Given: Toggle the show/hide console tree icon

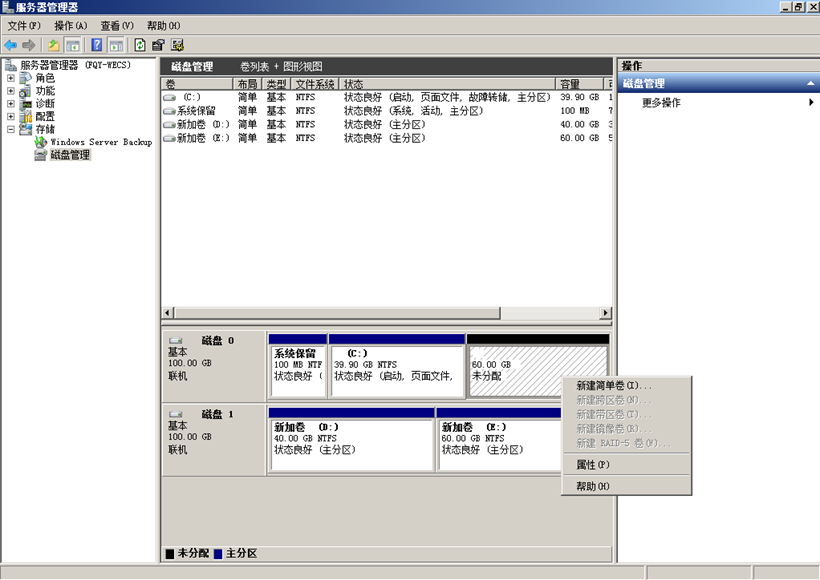Looking at the screenshot, I should tap(73, 45).
